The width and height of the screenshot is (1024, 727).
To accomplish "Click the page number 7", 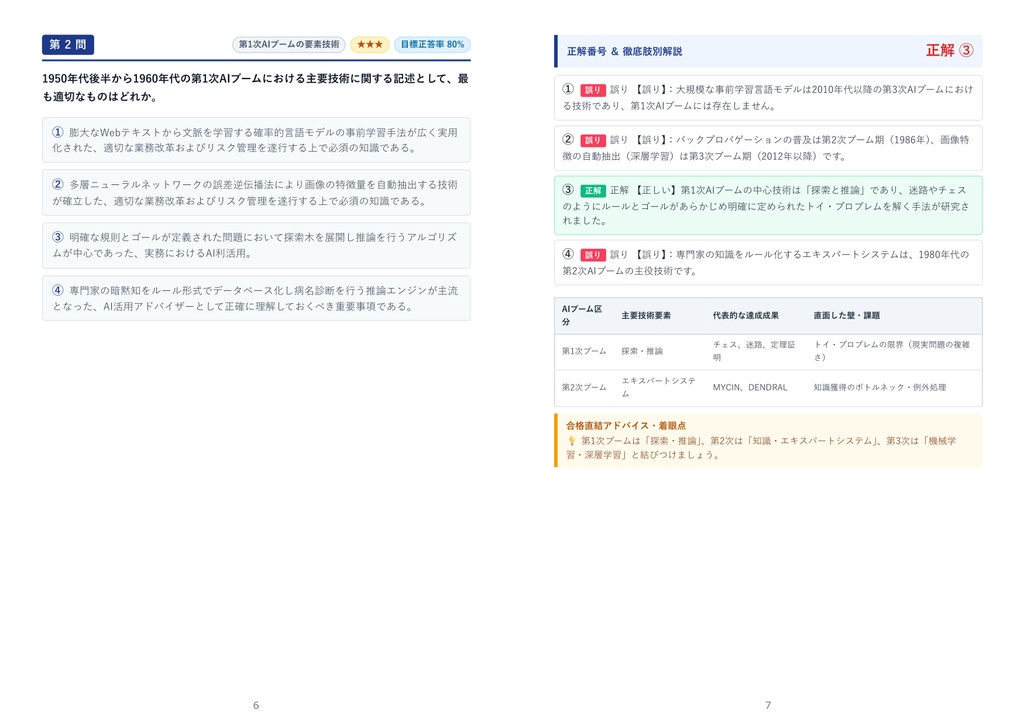I will 768,705.
